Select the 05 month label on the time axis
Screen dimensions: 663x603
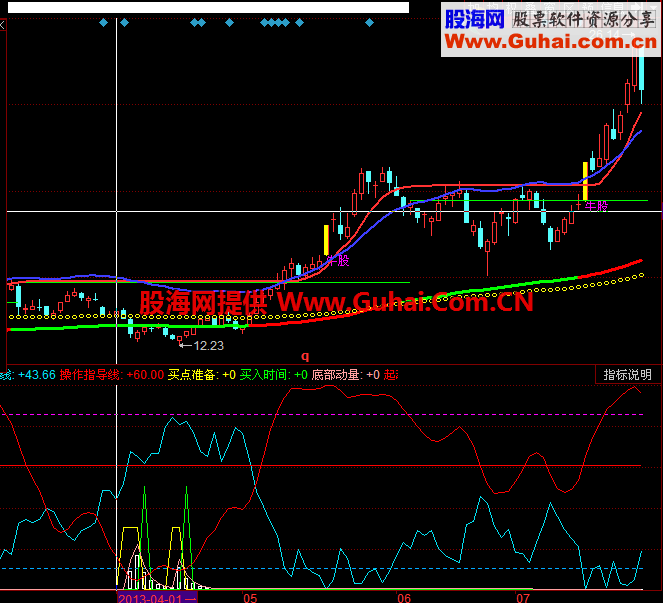[x=250, y=598]
